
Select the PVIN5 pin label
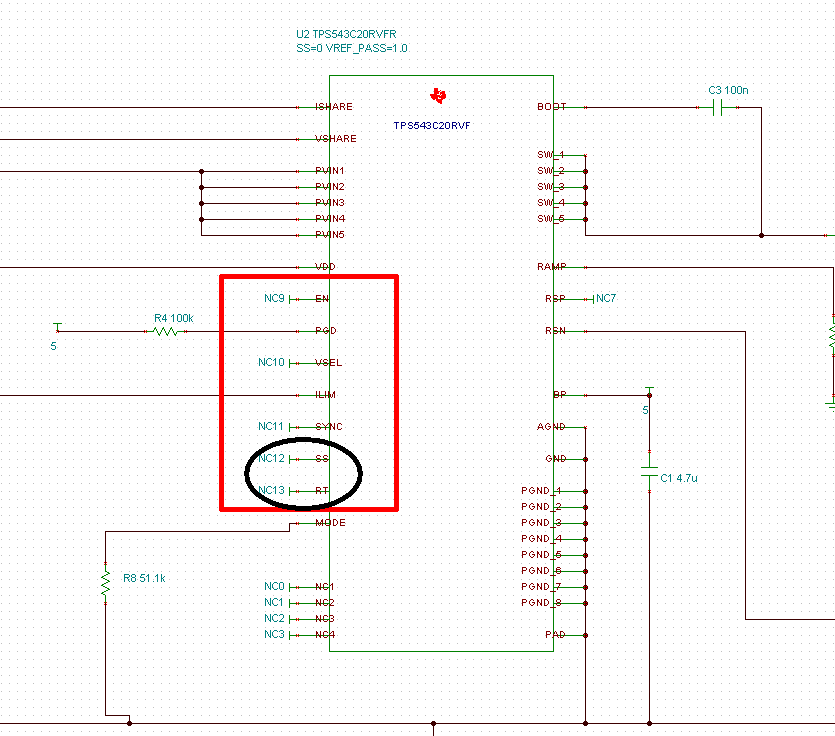(330, 234)
